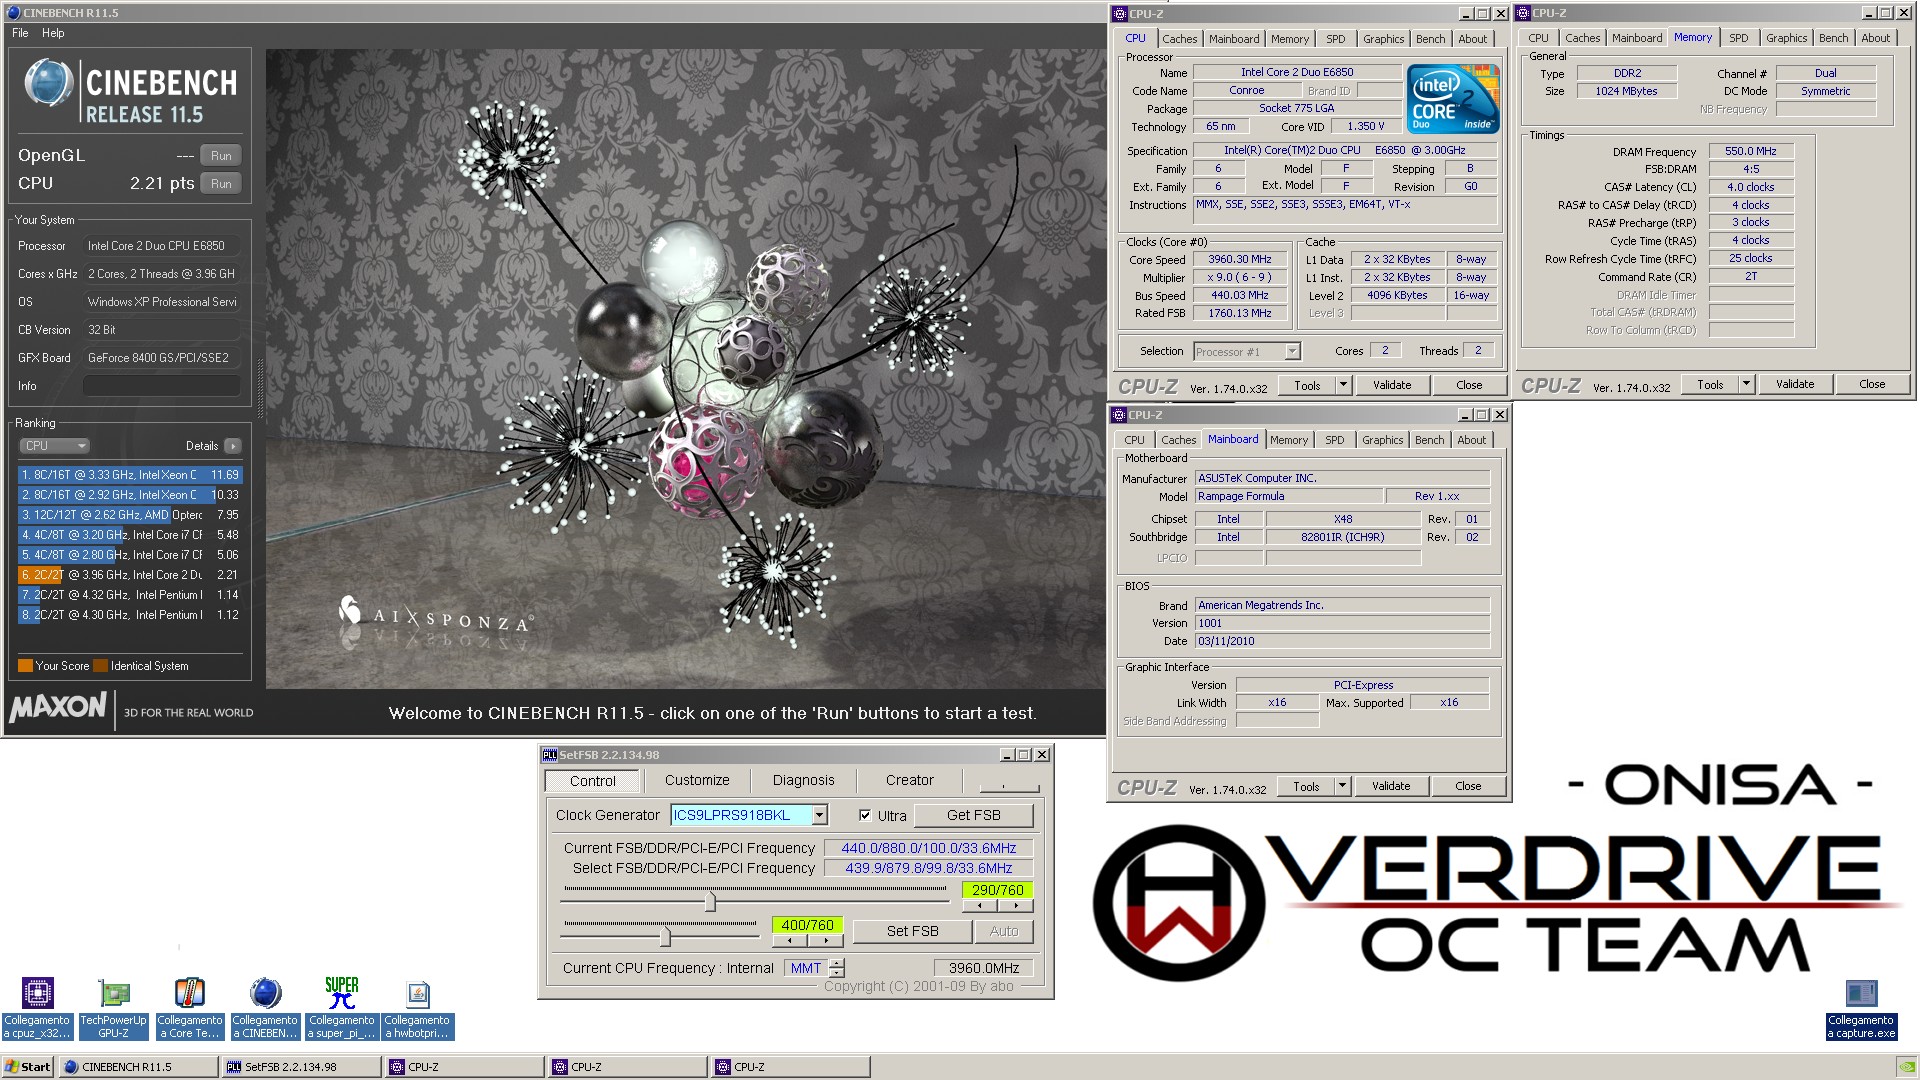Click the Rampage Formula model field
This screenshot has width=1920, height=1080.
point(1288,497)
